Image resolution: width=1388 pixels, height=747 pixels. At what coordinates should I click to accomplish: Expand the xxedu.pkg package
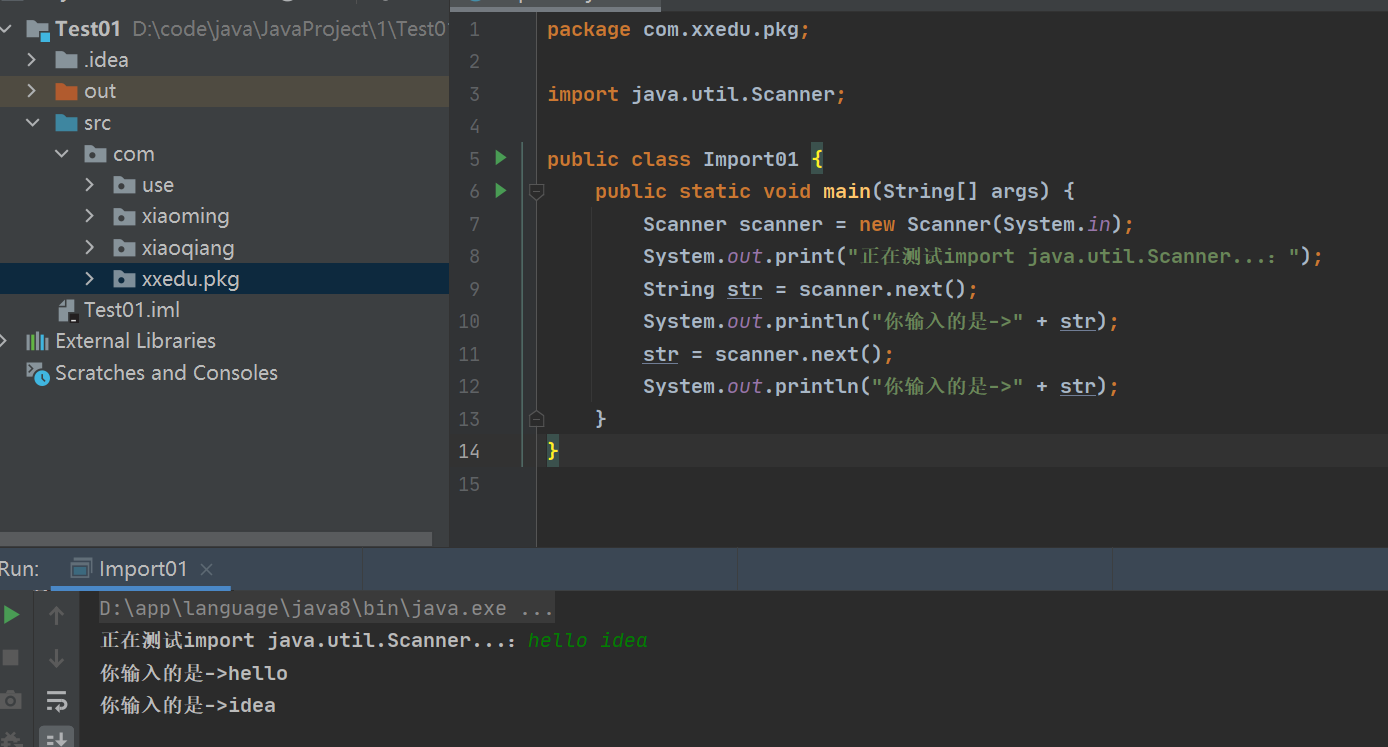coord(90,279)
